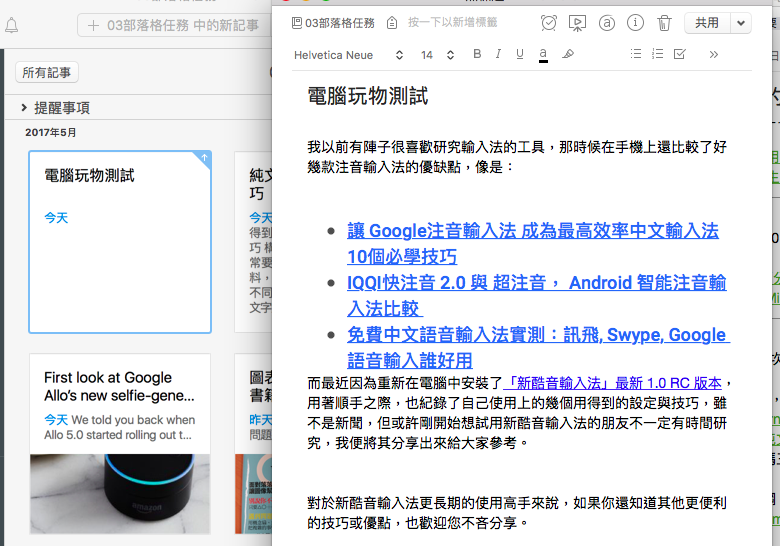Delete note with trash icon
Image resolution: width=780 pixels, height=546 pixels.
click(664, 23)
